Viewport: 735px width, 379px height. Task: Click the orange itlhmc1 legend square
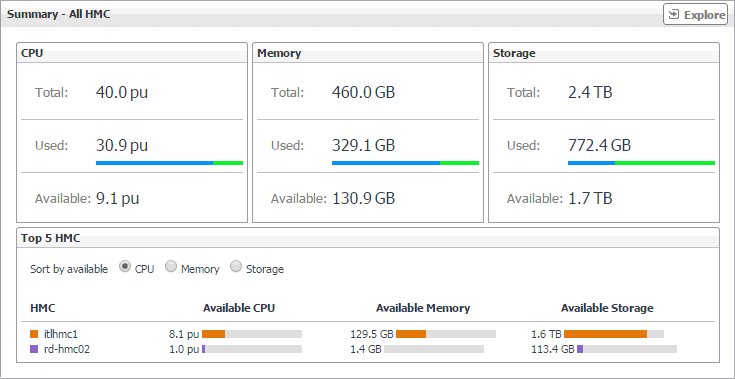34,334
